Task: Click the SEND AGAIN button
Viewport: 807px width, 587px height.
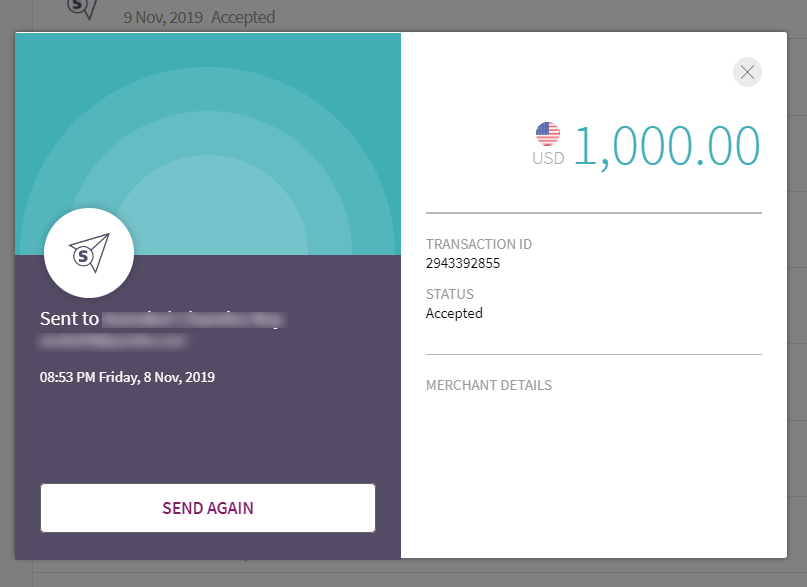Action: [x=208, y=508]
